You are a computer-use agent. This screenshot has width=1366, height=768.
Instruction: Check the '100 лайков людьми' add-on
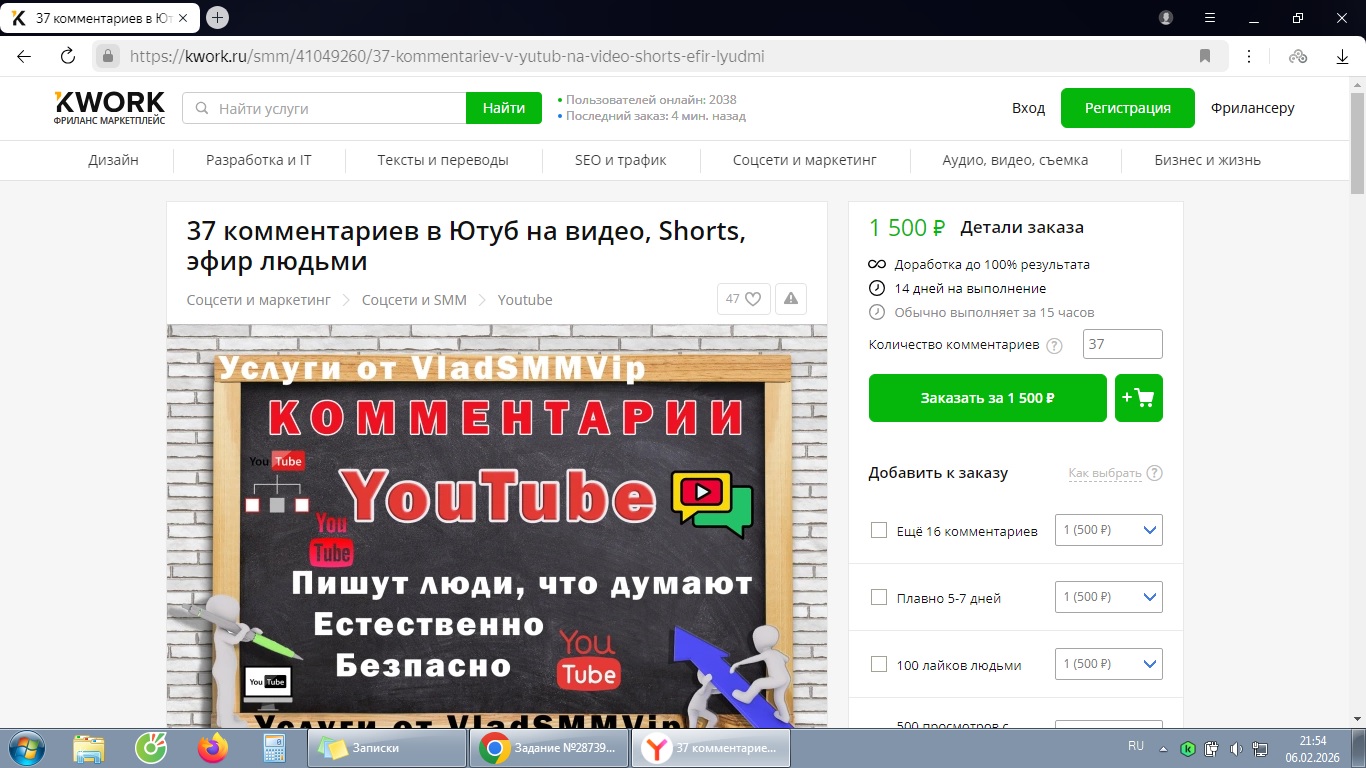click(879, 664)
